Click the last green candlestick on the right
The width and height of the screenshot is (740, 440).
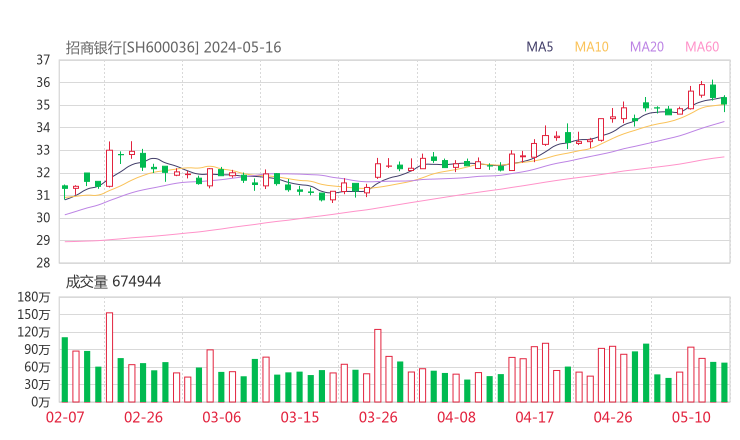pos(724,101)
